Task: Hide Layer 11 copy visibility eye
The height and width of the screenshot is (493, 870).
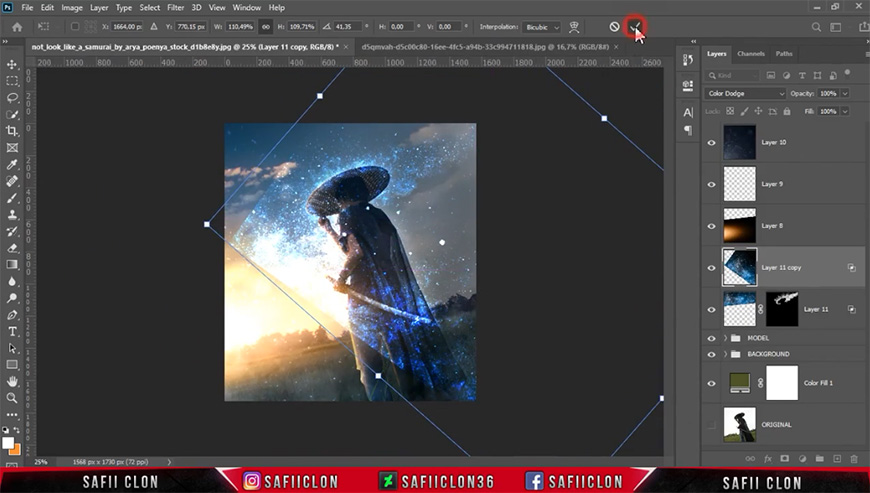Action: (711, 268)
